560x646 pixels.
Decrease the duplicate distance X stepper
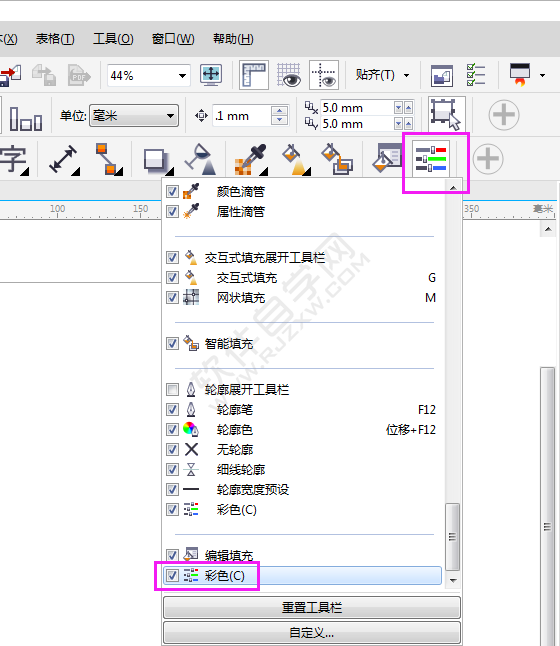398,108
